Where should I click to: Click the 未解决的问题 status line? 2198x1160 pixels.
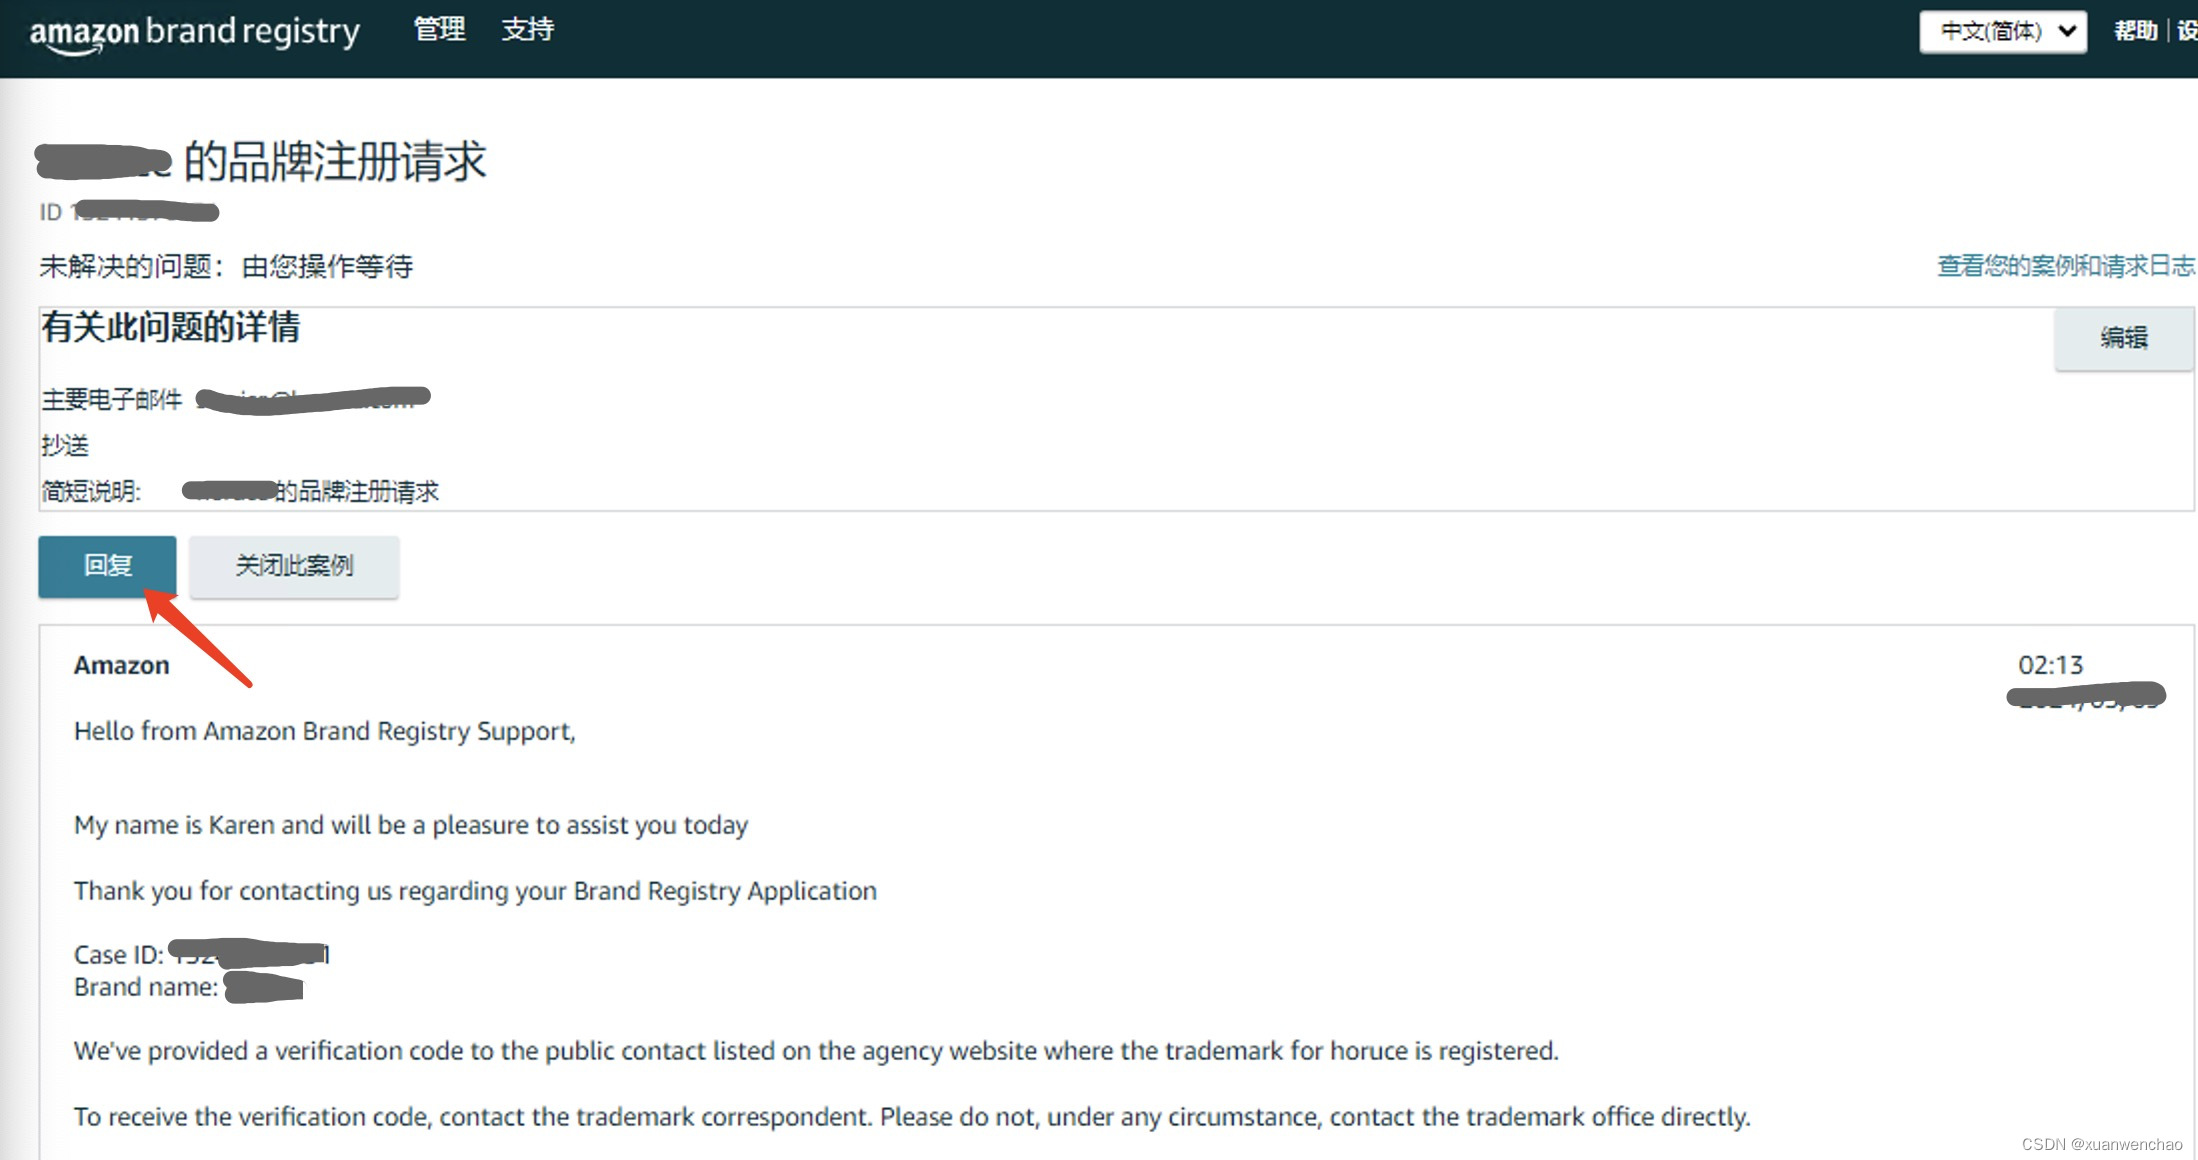(226, 267)
